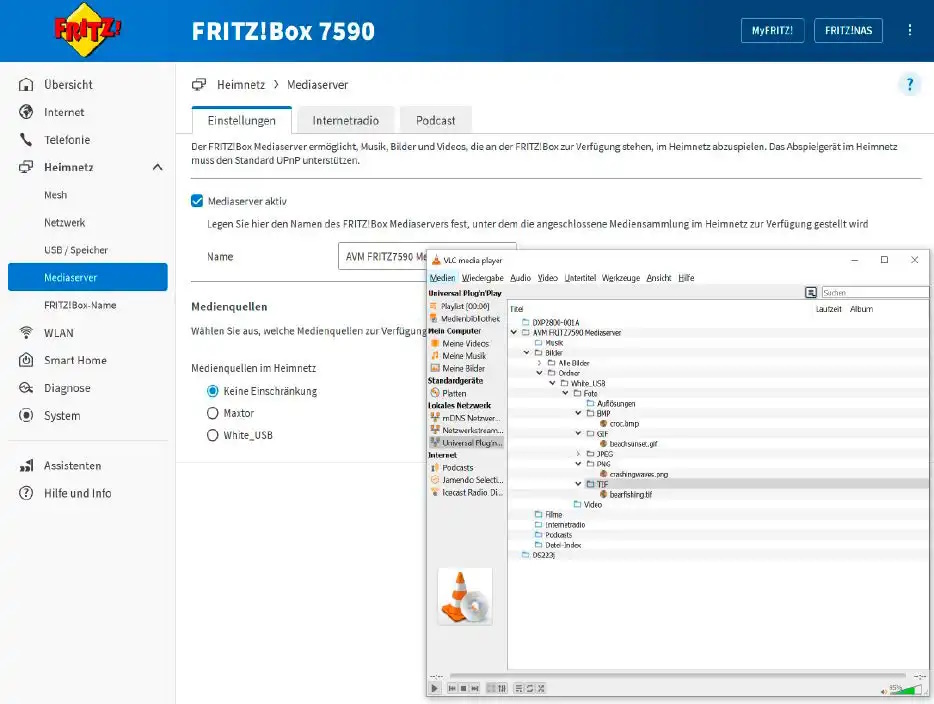Adjust VLC volume slider

click(906, 690)
